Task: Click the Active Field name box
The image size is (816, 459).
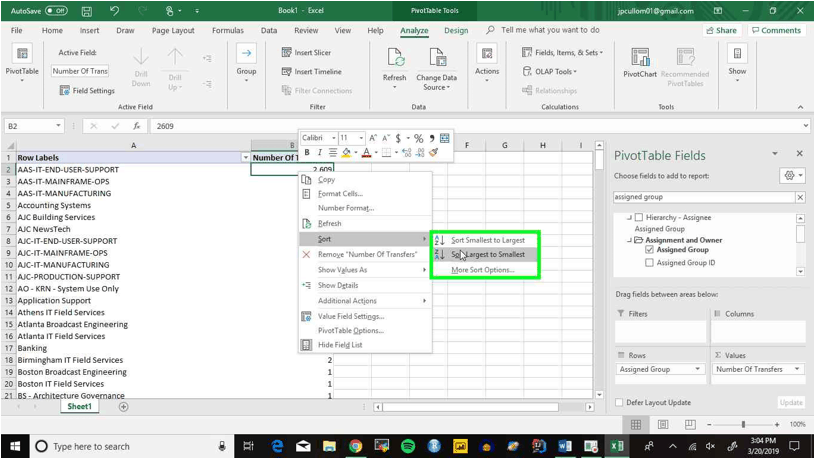Action: point(80,71)
